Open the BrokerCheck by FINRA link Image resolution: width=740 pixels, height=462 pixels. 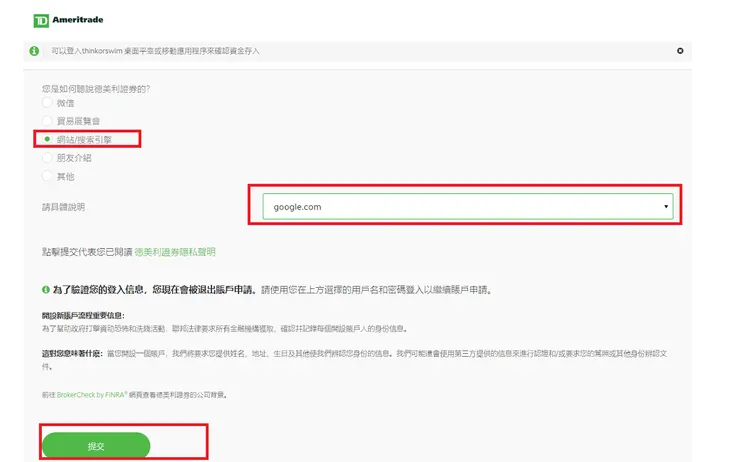91,395
